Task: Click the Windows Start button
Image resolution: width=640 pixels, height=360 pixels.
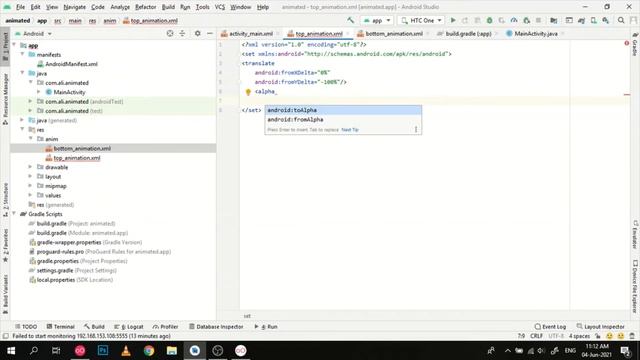Action: (11, 350)
